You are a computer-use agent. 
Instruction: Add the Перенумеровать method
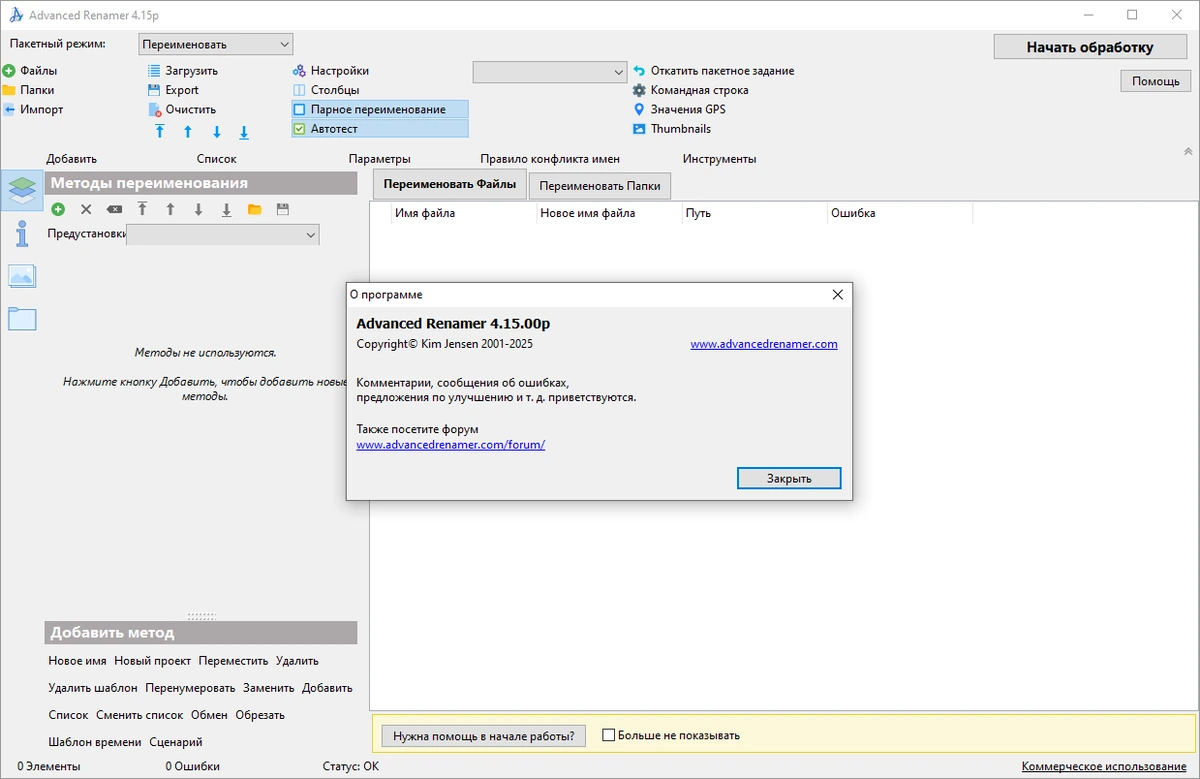(x=190, y=688)
